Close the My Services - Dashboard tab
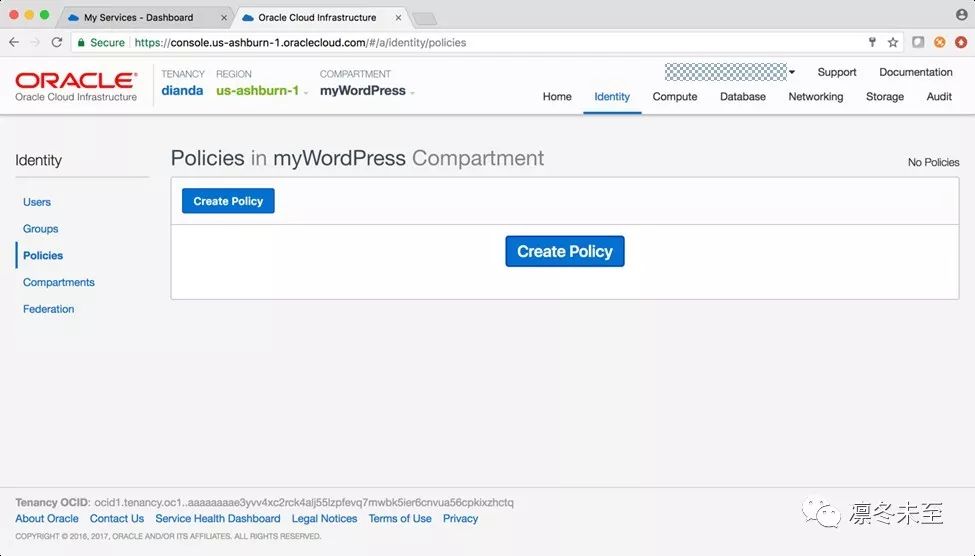975x556 pixels. [224, 18]
